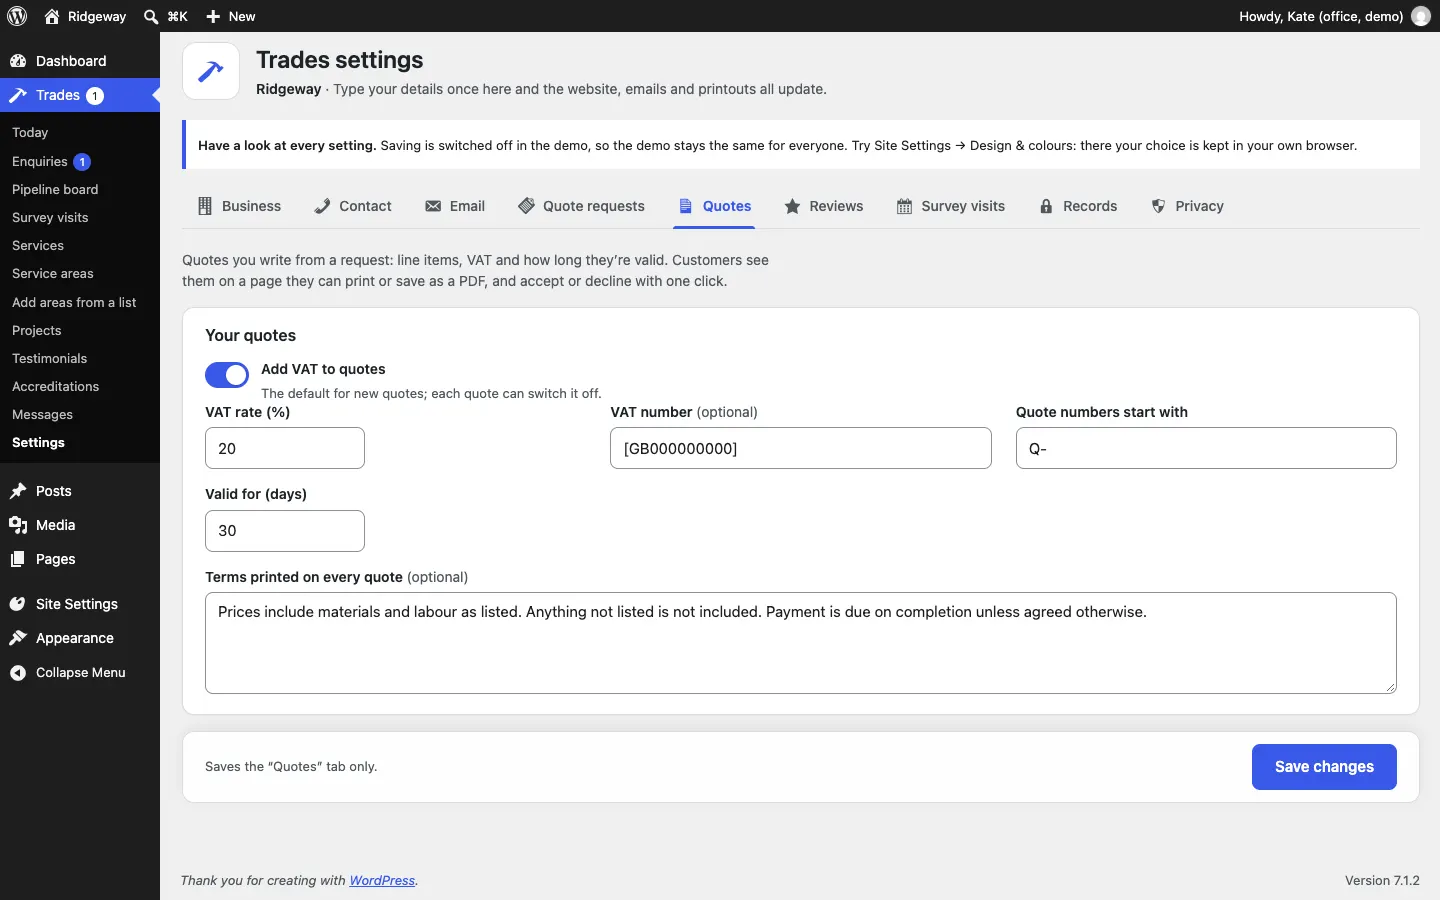Click the building icon on the Business tab

205,206
